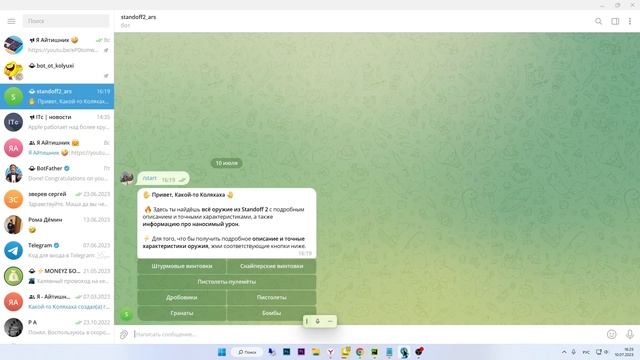640x360 pixels.
Task: Open the emoji picker
Action: (611, 334)
